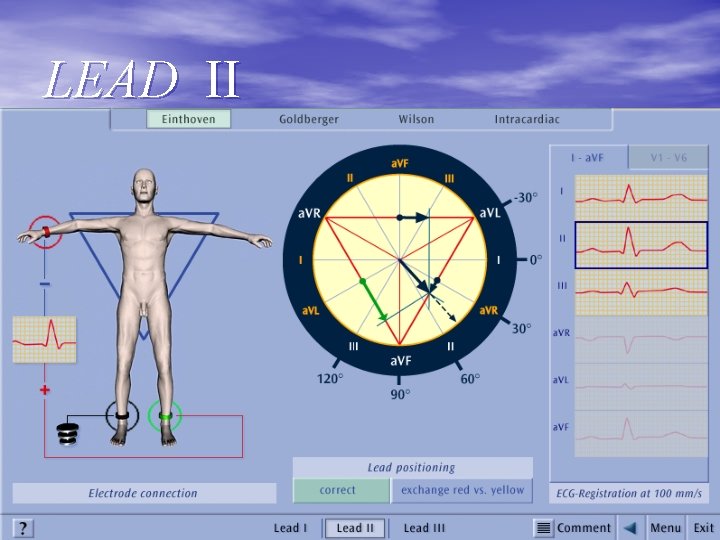720x540 pixels.
Task: Click orange aVF label at circle top
Action: coord(399,163)
